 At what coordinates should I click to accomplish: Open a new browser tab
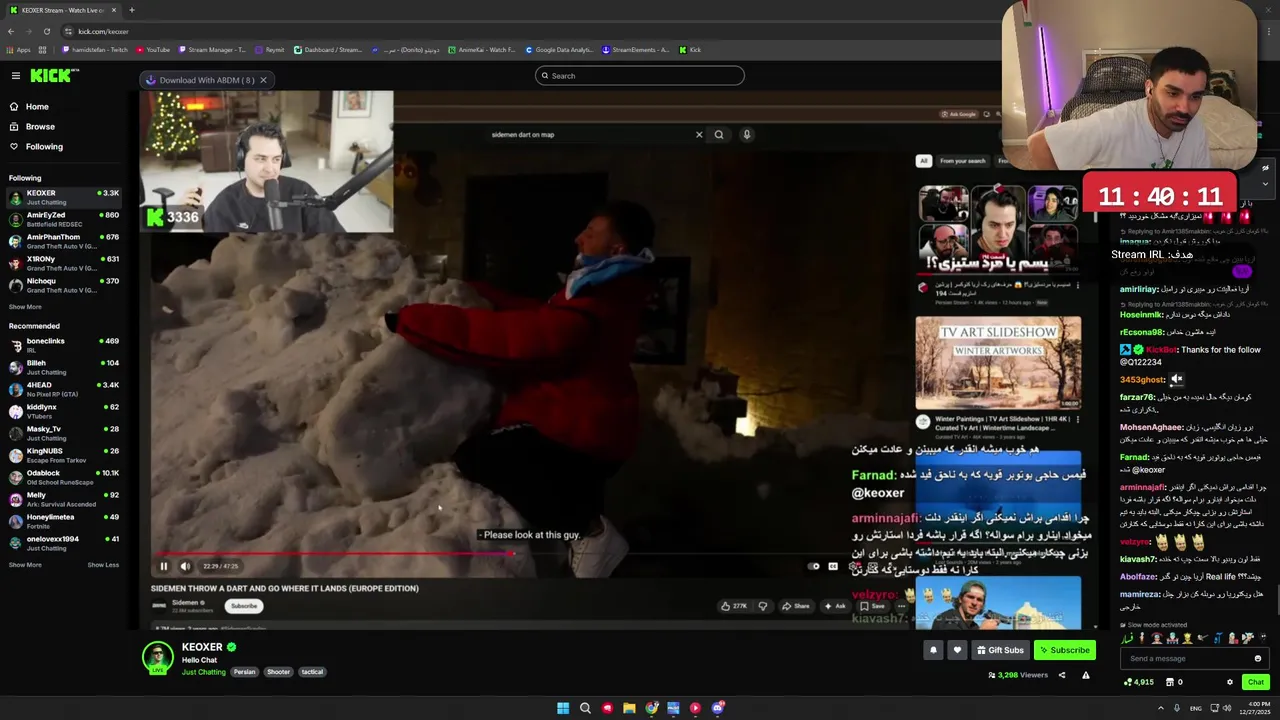tap(131, 10)
